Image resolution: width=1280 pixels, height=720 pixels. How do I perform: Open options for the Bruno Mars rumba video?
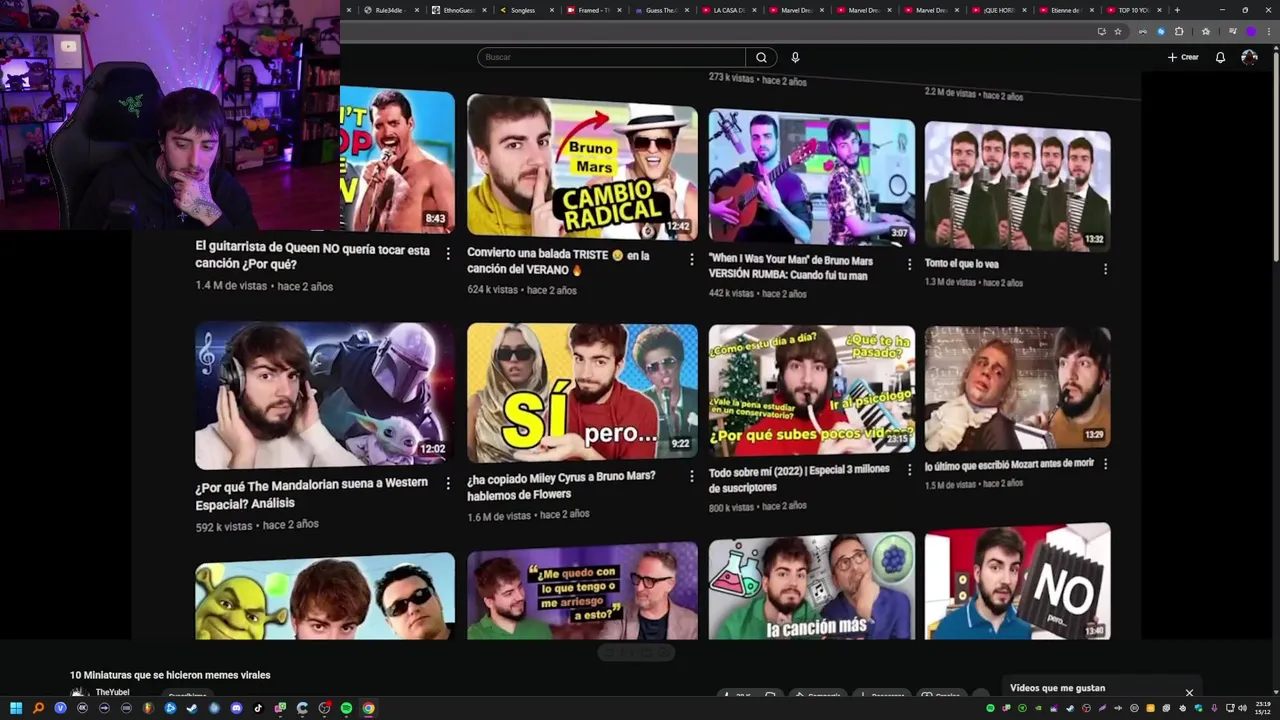(x=909, y=264)
